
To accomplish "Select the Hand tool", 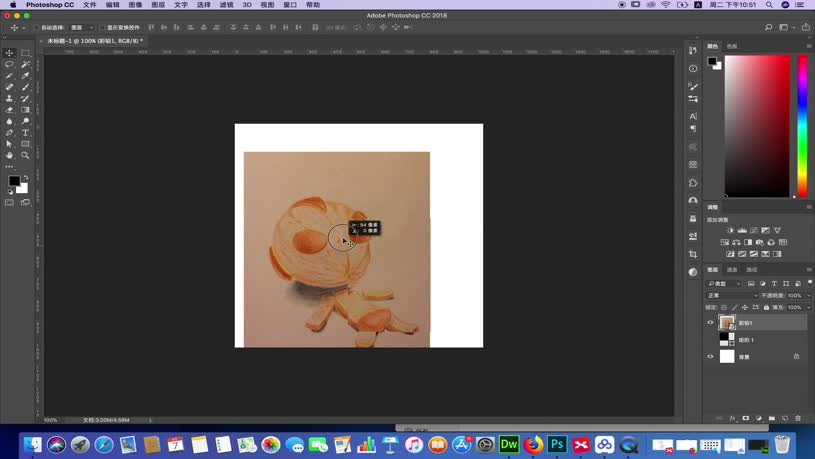I will coord(9,155).
